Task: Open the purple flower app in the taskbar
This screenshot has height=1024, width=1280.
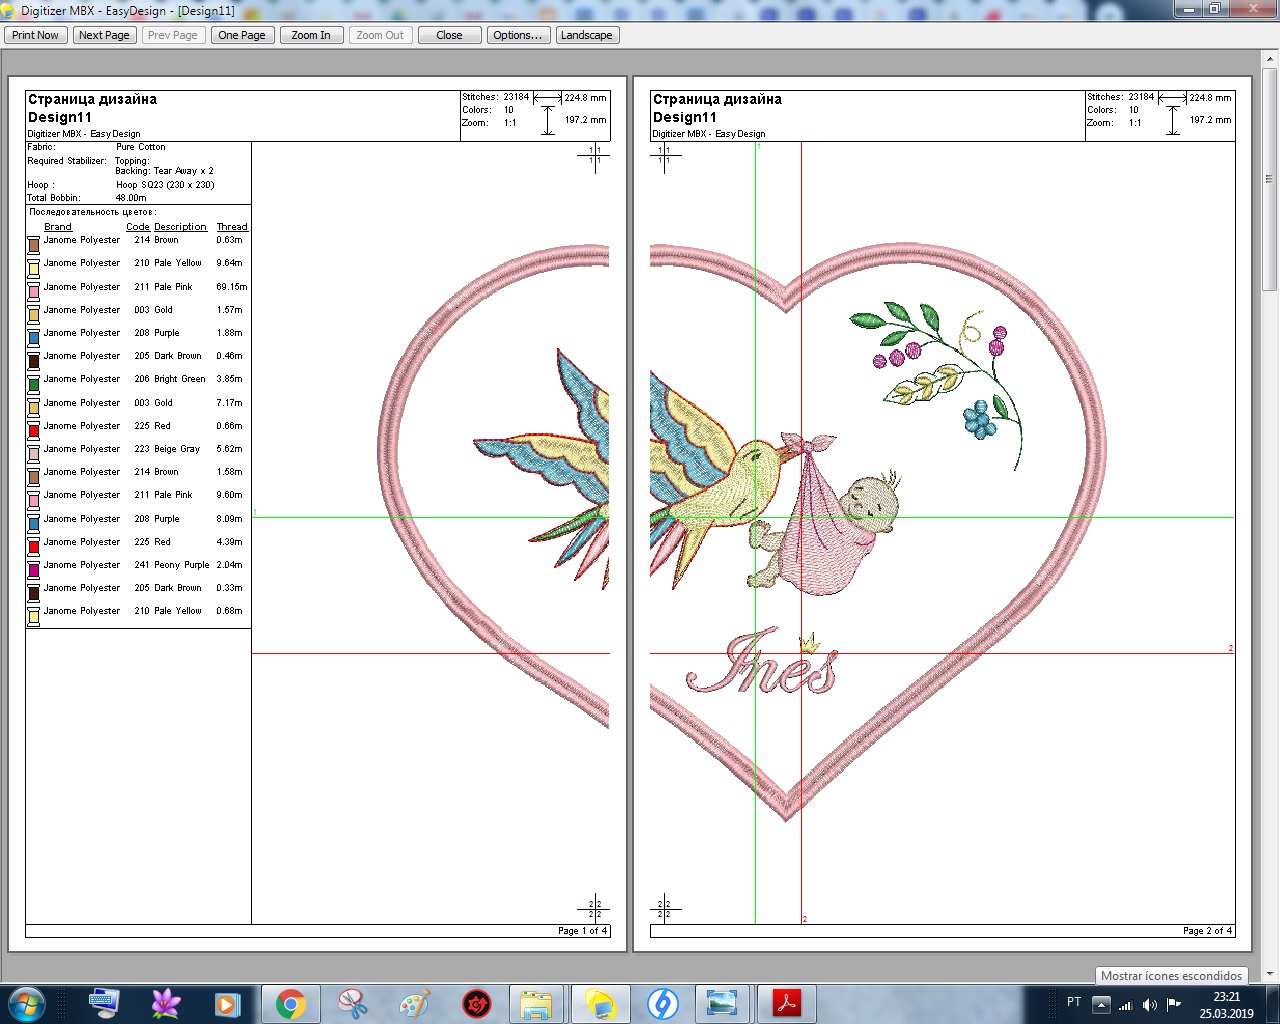Action: 166,1003
